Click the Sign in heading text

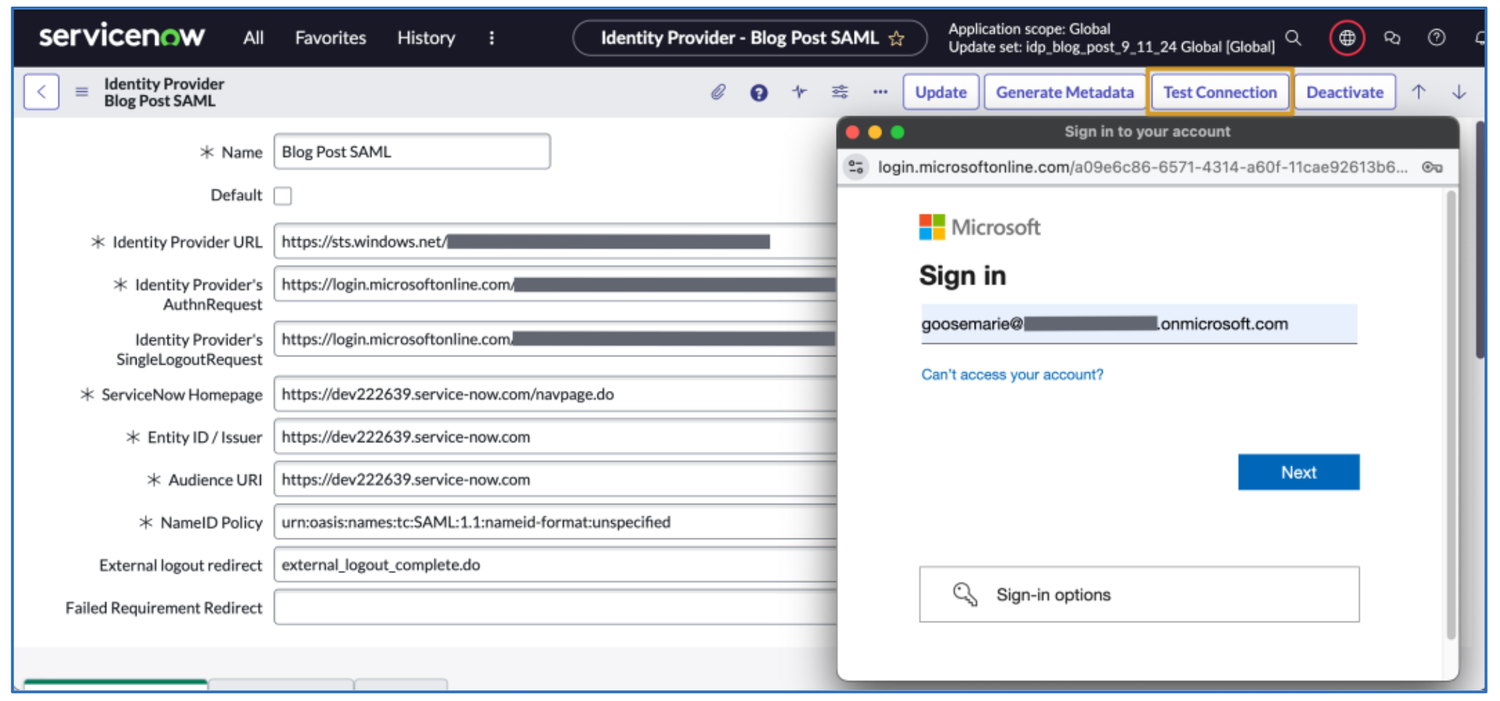pyautogui.click(x=962, y=276)
